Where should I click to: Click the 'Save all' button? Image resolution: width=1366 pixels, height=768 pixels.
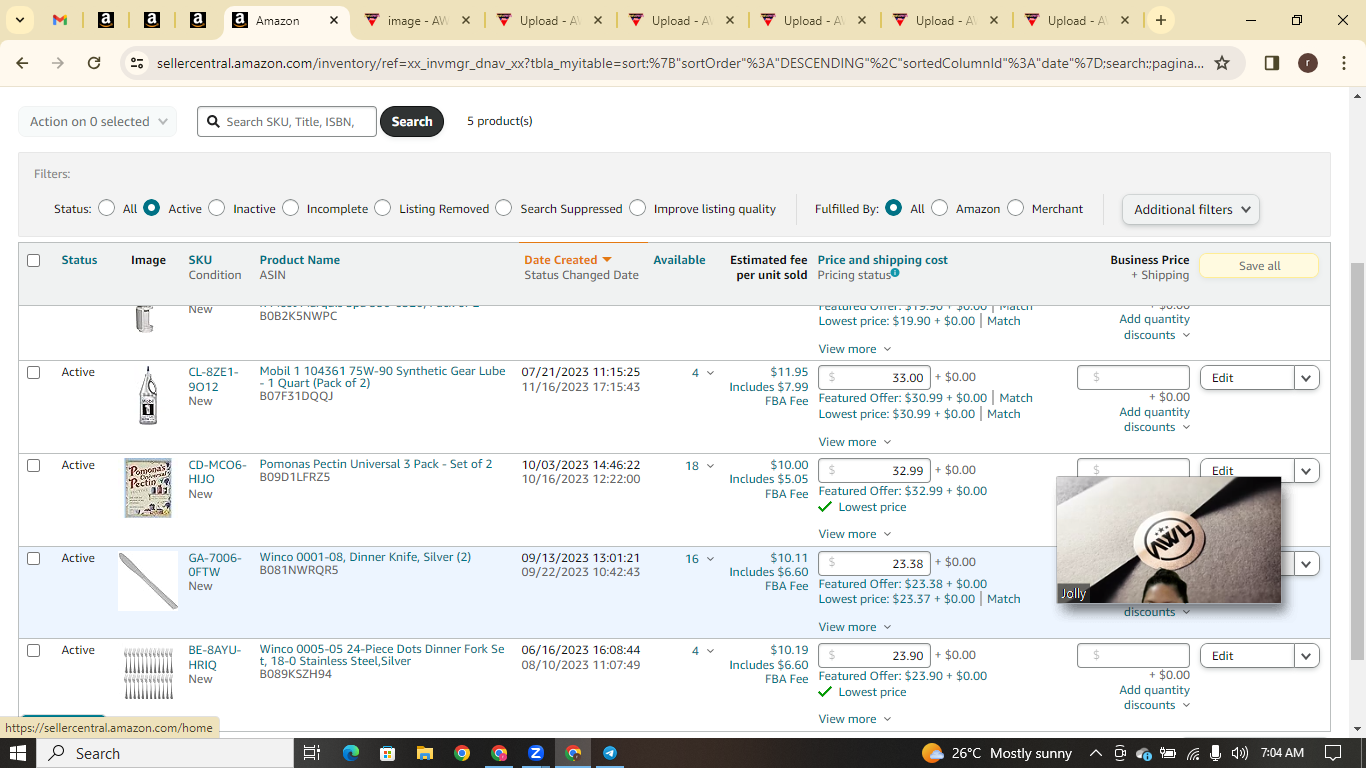click(1259, 266)
